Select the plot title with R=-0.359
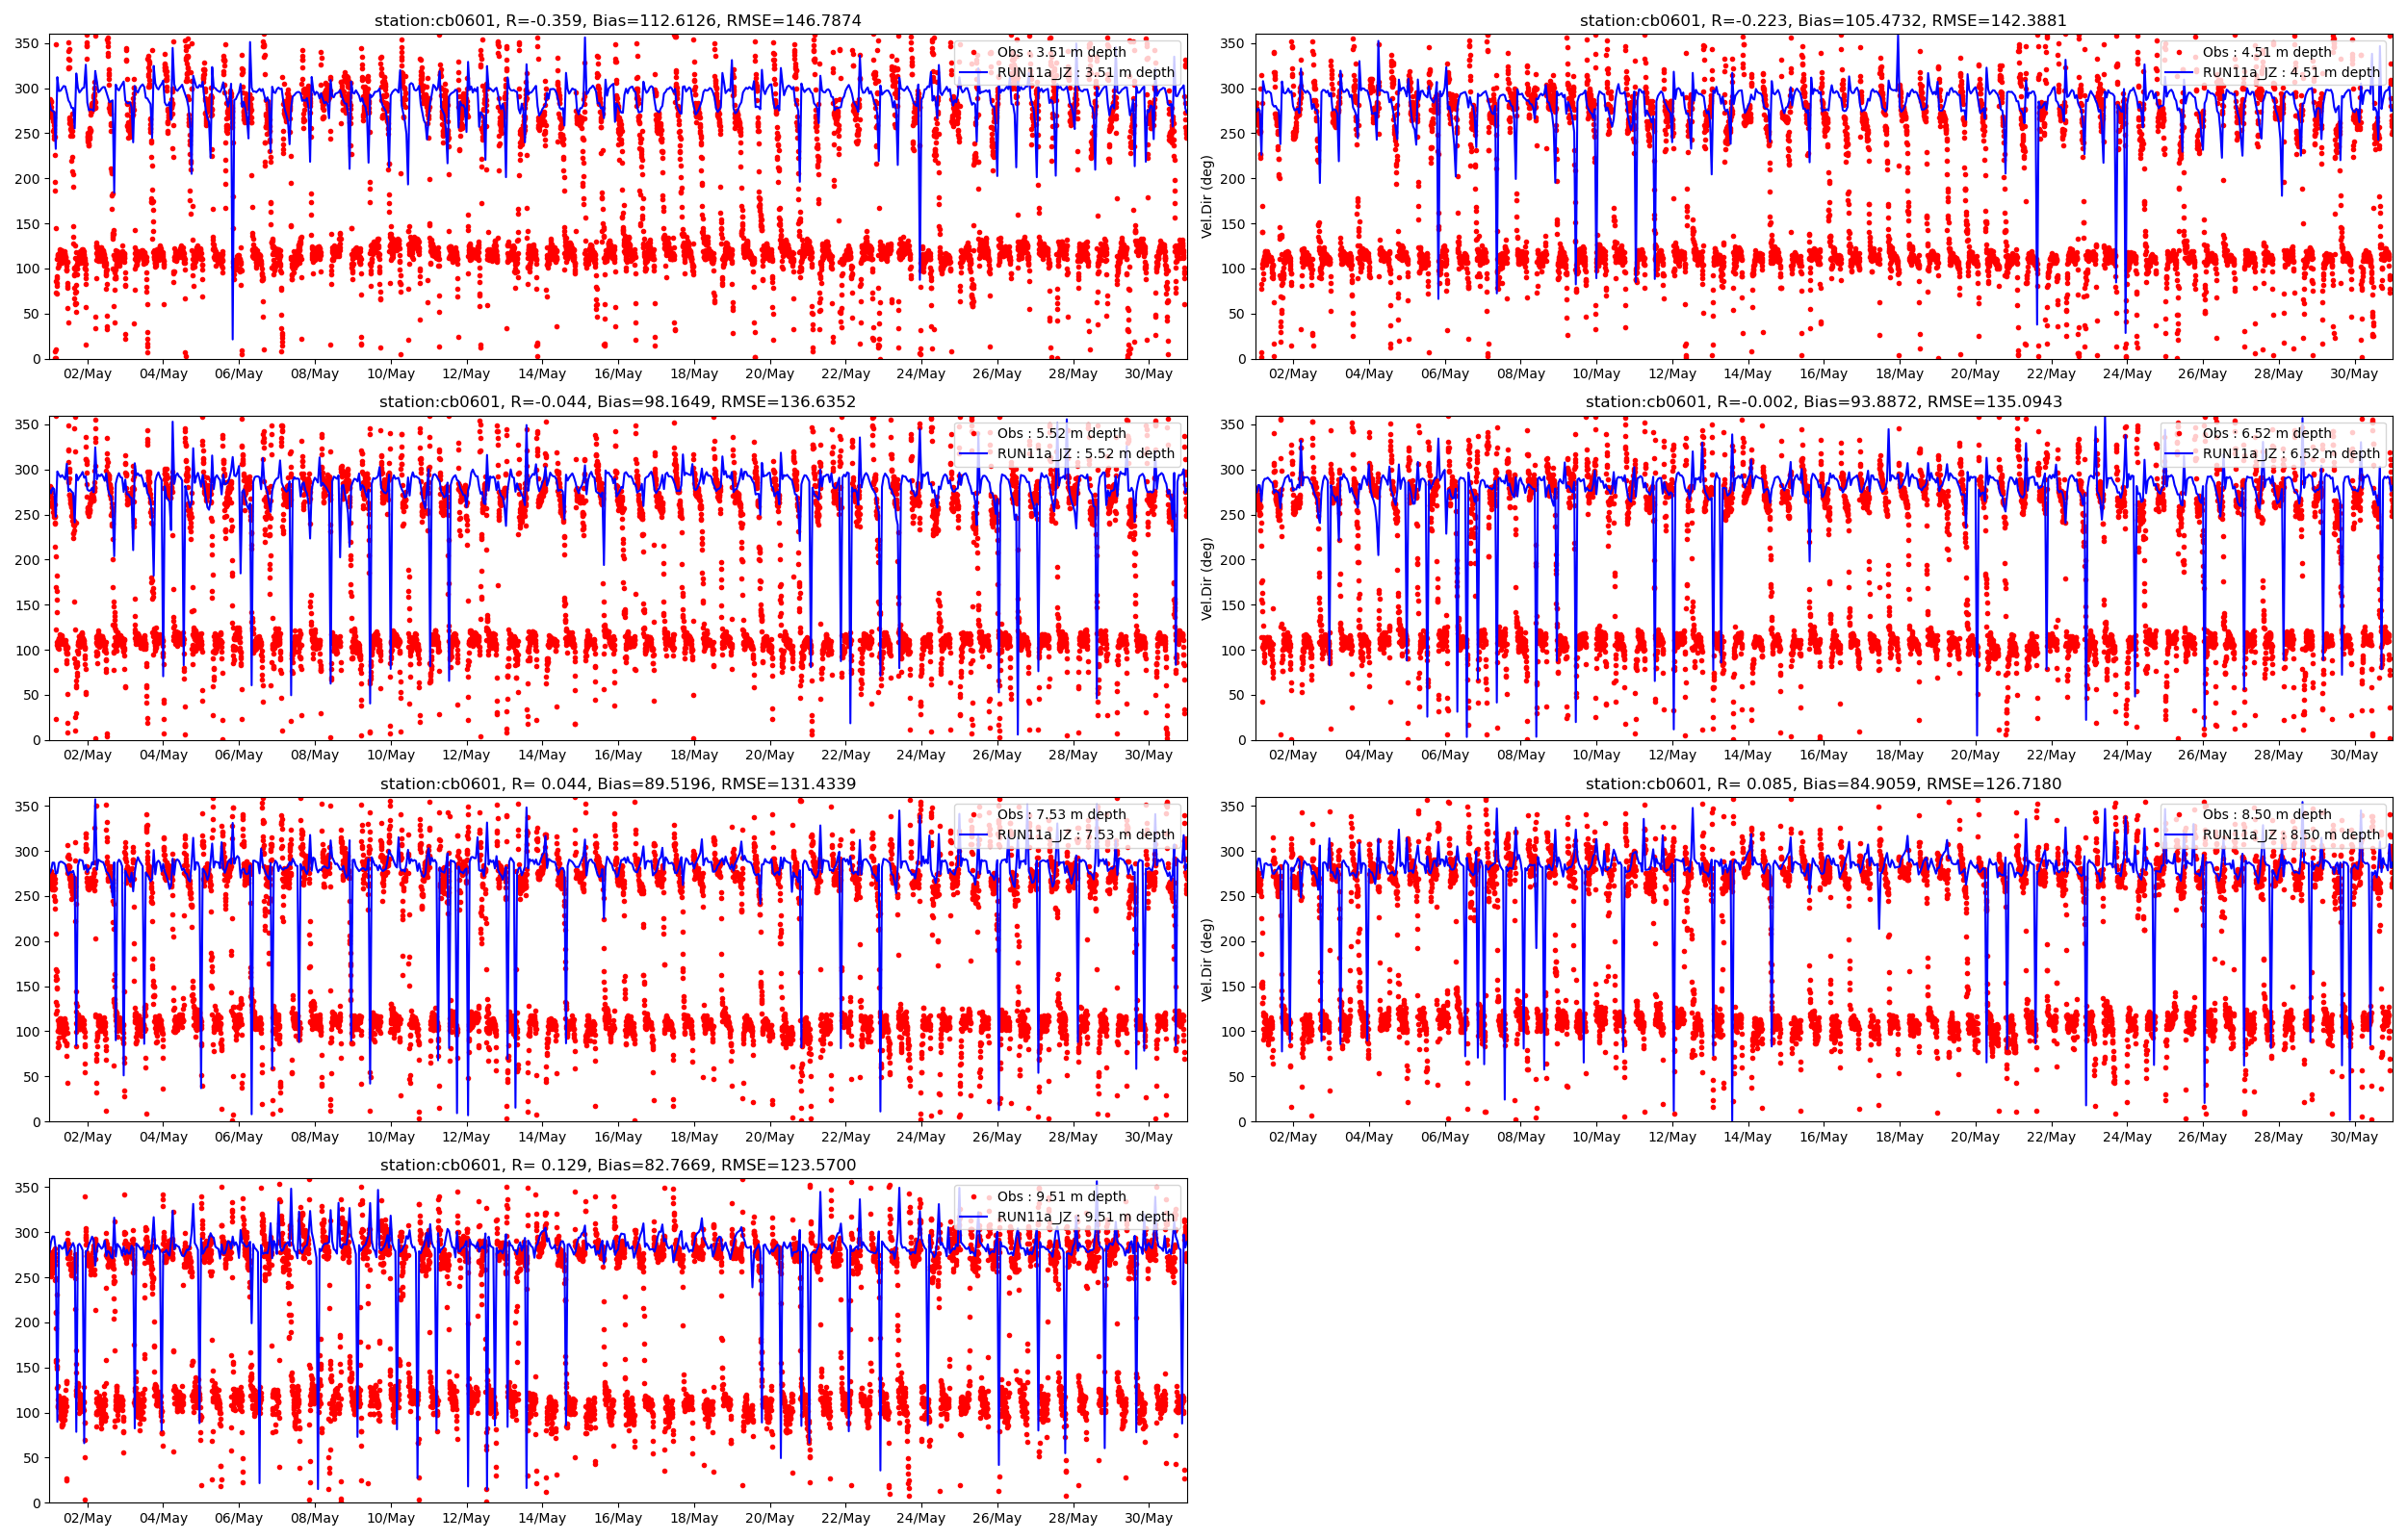Viewport: 2407px width, 1540px height. pyautogui.click(x=617, y=20)
